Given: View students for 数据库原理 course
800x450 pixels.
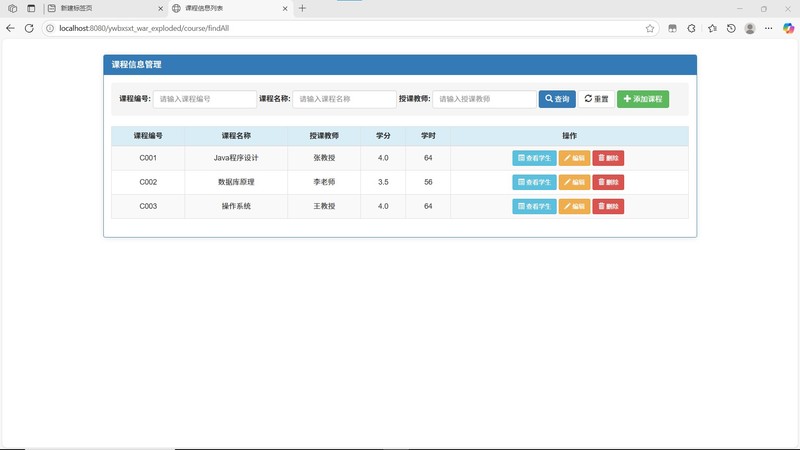Looking at the screenshot, I should [534, 182].
